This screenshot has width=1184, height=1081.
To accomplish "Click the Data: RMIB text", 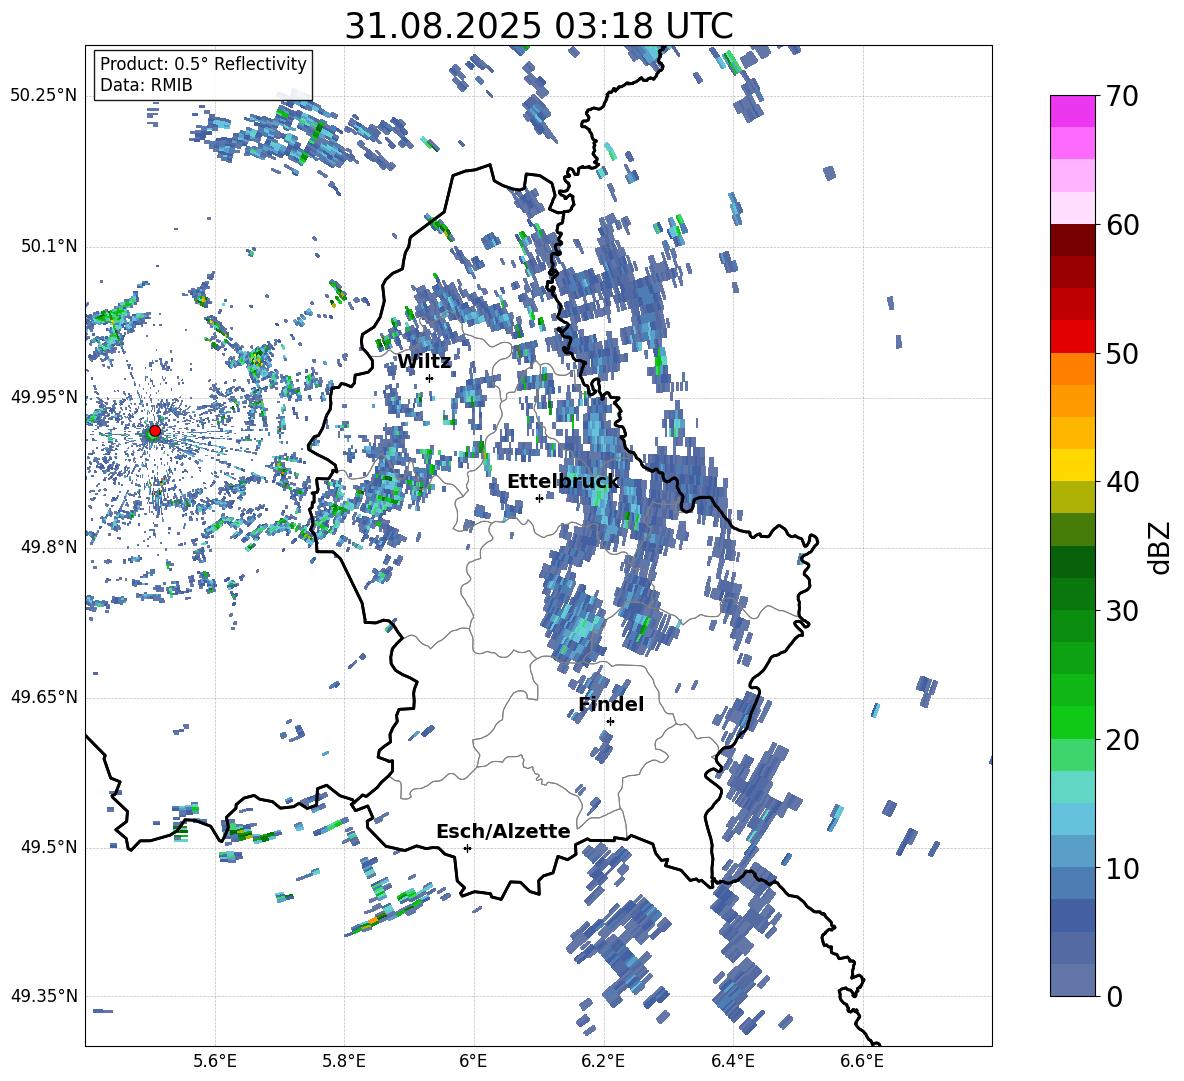I will (x=146, y=85).
